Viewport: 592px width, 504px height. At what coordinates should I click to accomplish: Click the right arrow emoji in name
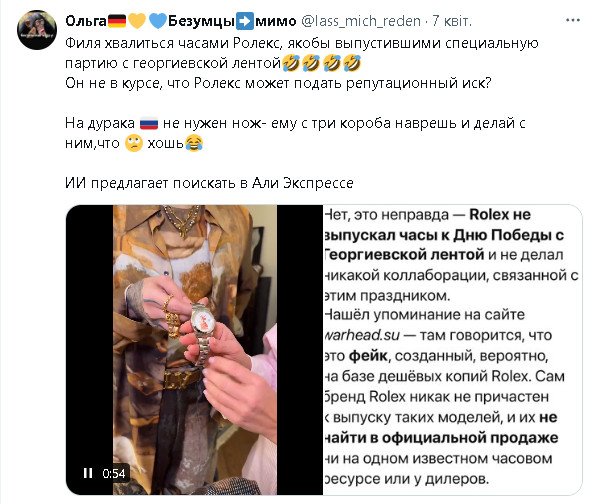coord(245,21)
